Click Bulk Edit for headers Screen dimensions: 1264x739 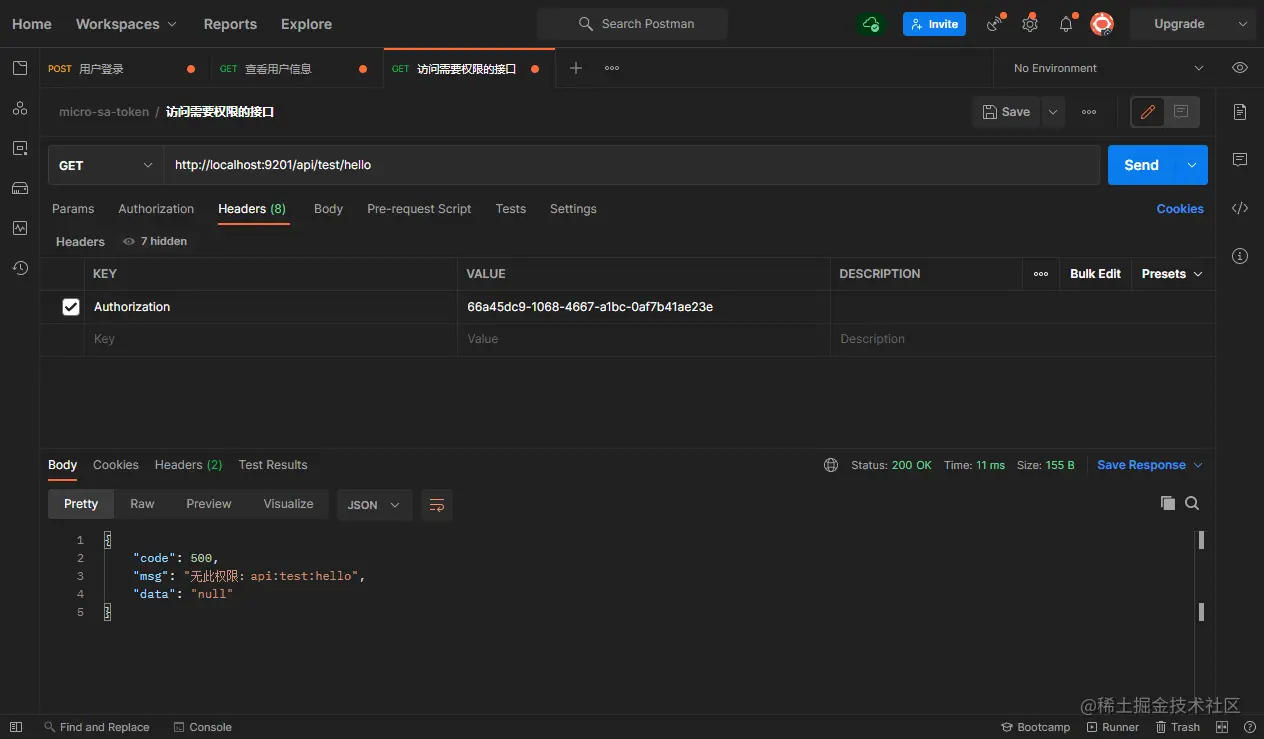[x=1095, y=274]
